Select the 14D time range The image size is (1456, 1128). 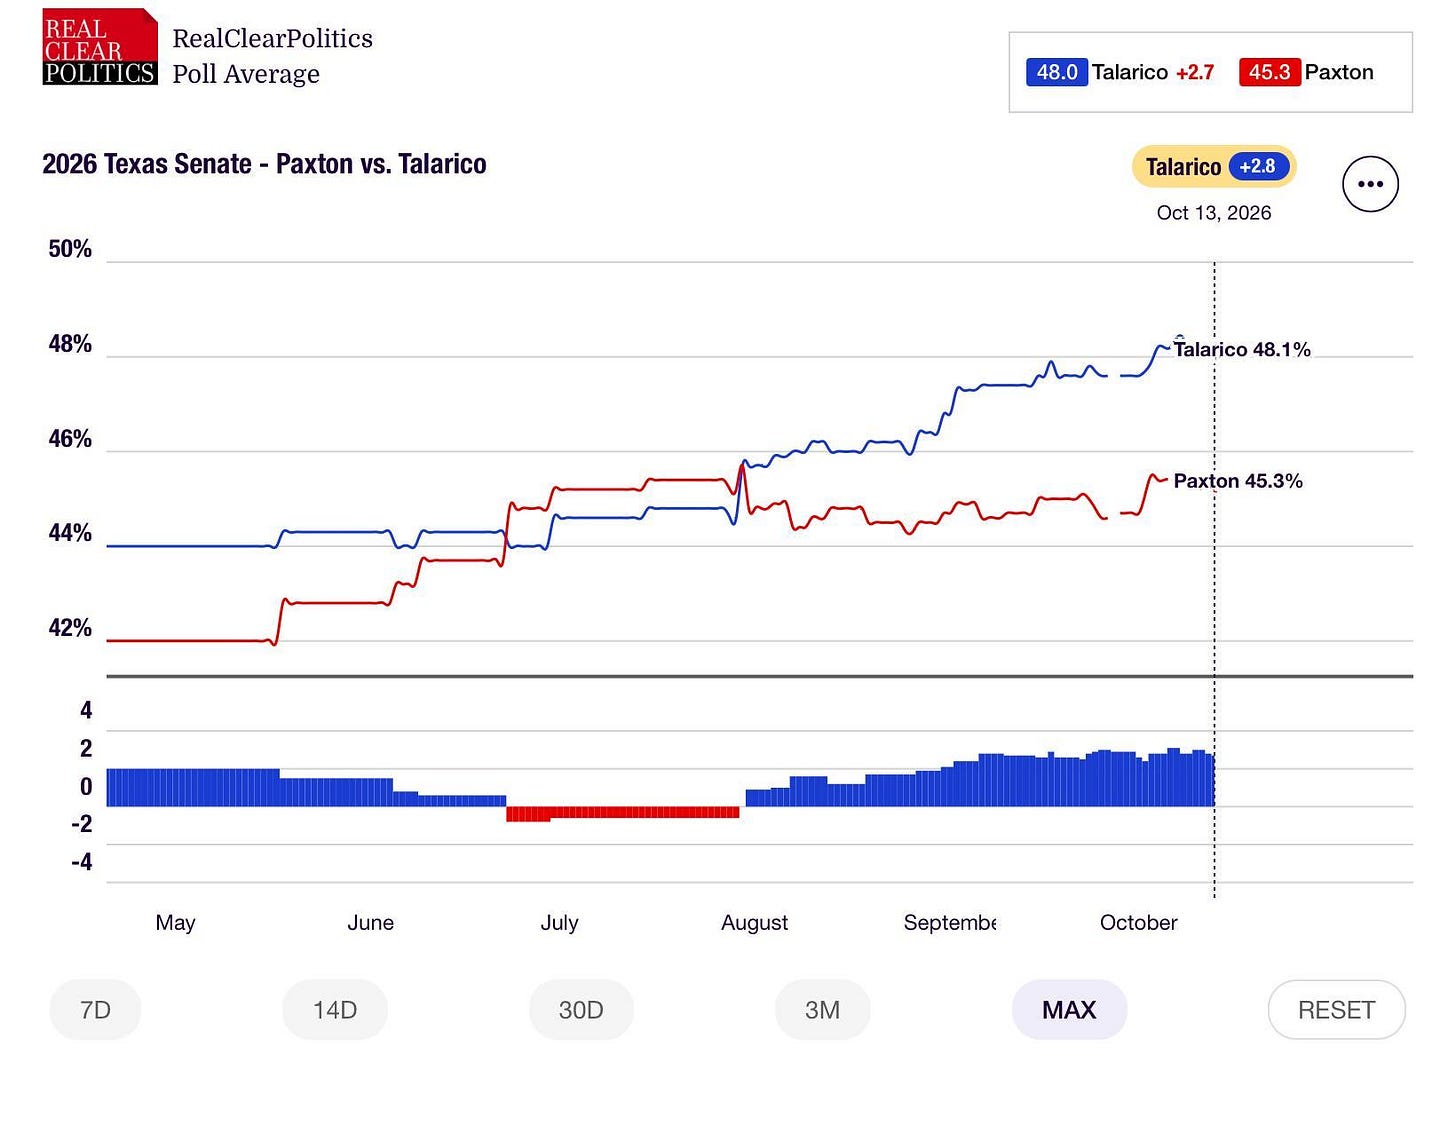335,1010
